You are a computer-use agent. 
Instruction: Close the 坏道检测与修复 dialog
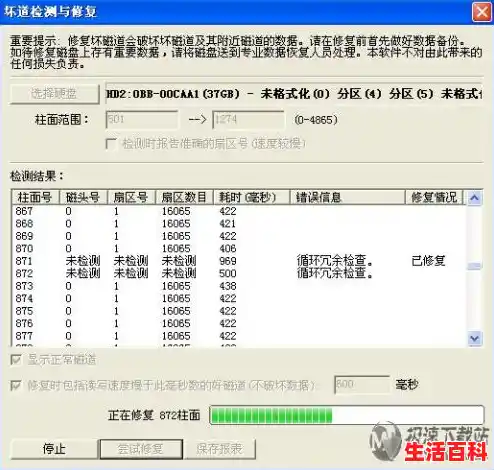coord(481,12)
